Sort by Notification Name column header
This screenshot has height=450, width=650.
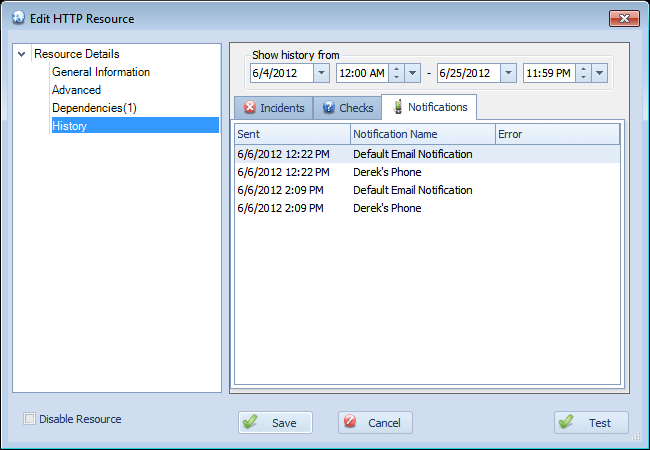[x=423, y=134]
